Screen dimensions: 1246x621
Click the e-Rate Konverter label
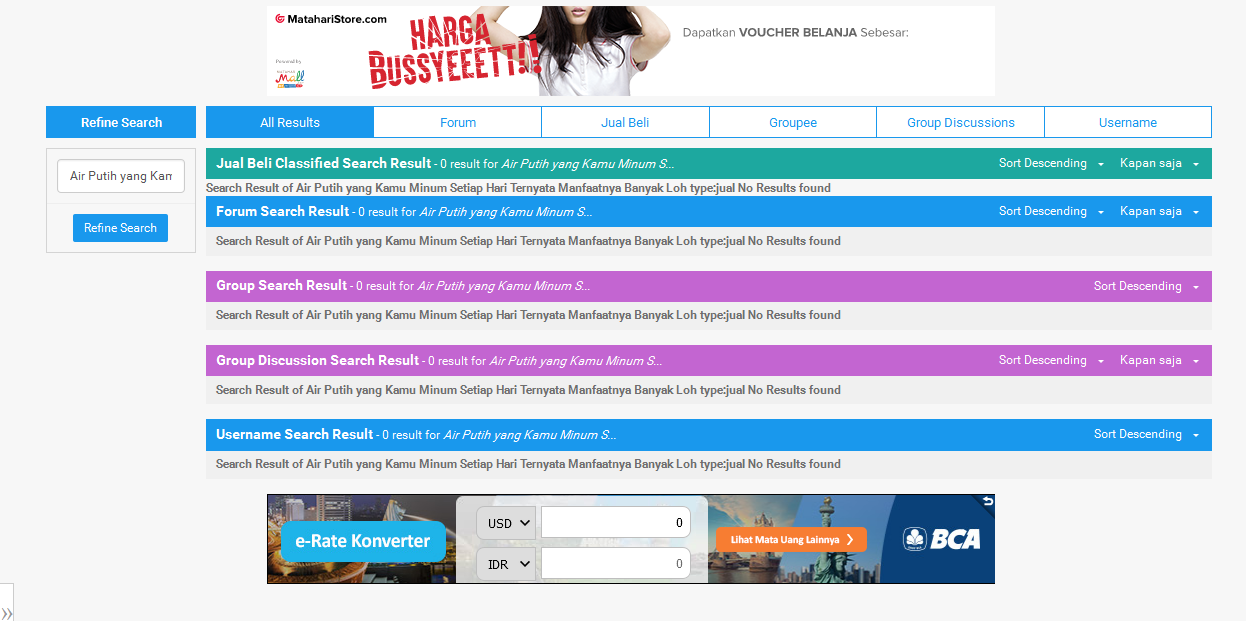[362, 541]
